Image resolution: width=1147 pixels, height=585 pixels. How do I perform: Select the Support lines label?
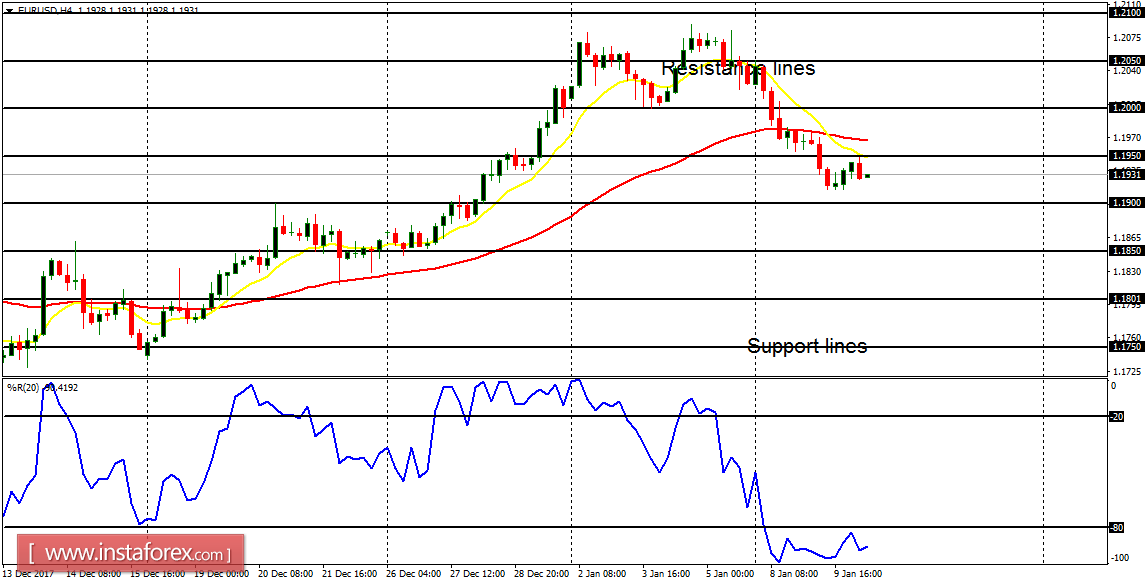(807, 347)
